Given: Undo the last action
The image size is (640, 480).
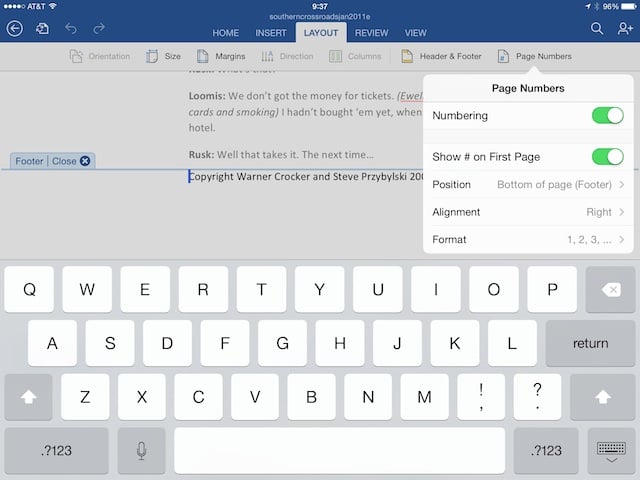Looking at the screenshot, I should tap(71, 29).
